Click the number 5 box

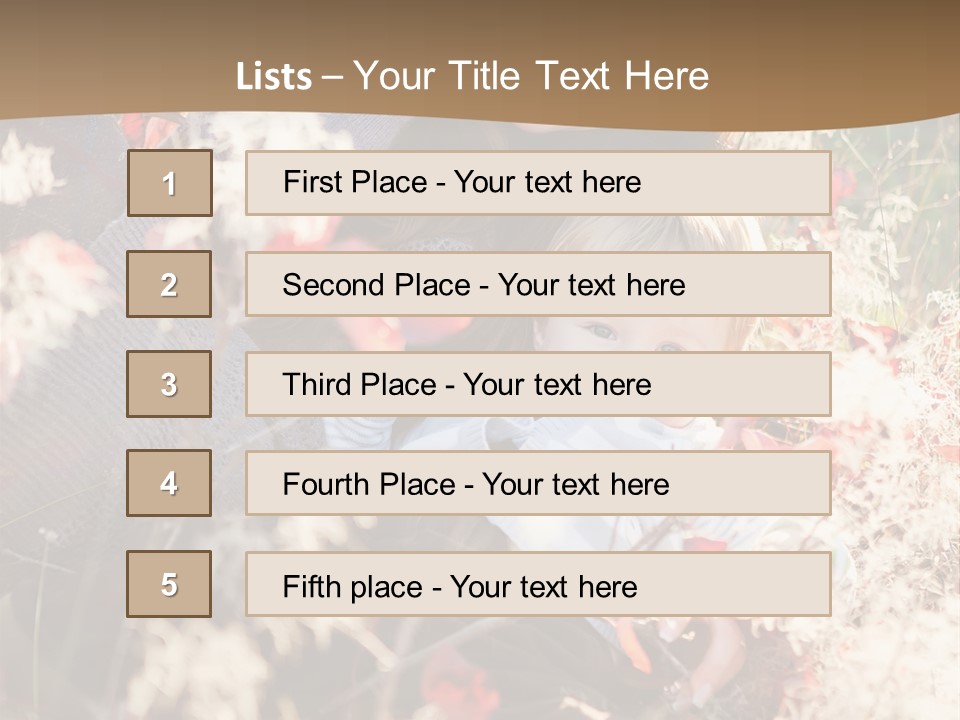pyautogui.click(x=169, y=584)
